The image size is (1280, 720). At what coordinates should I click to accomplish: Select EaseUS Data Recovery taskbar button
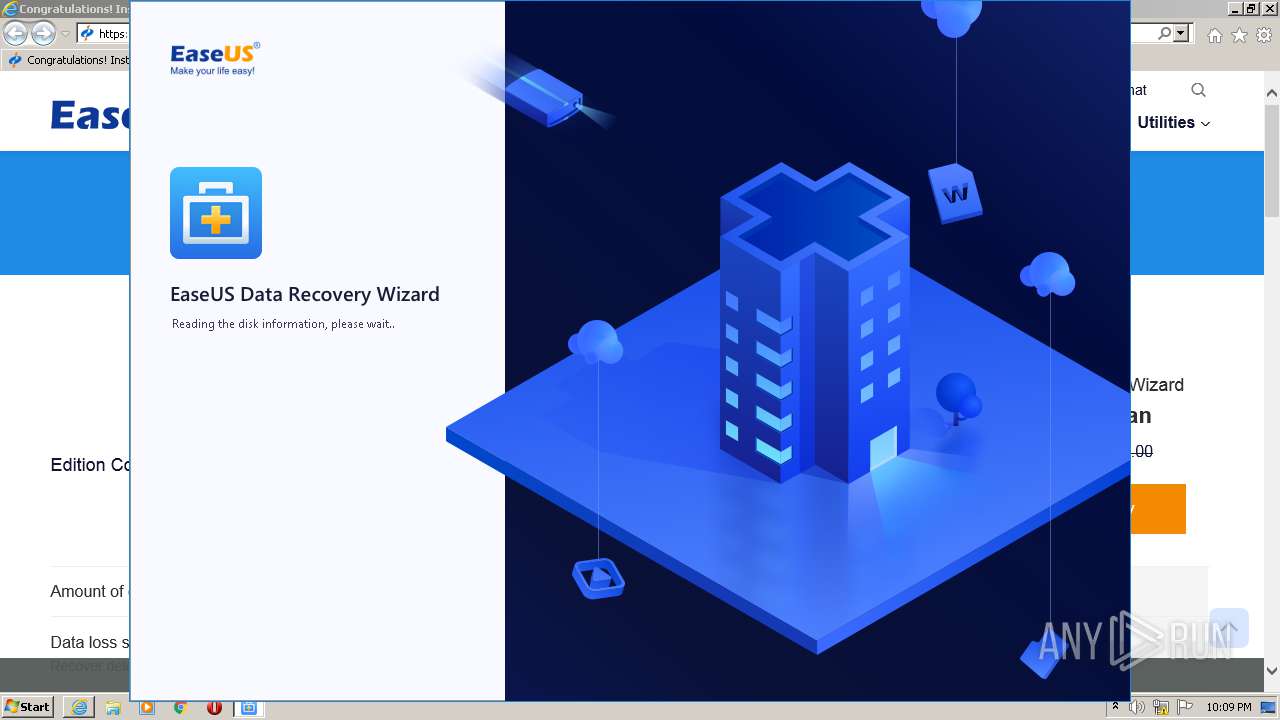point(249,707)
